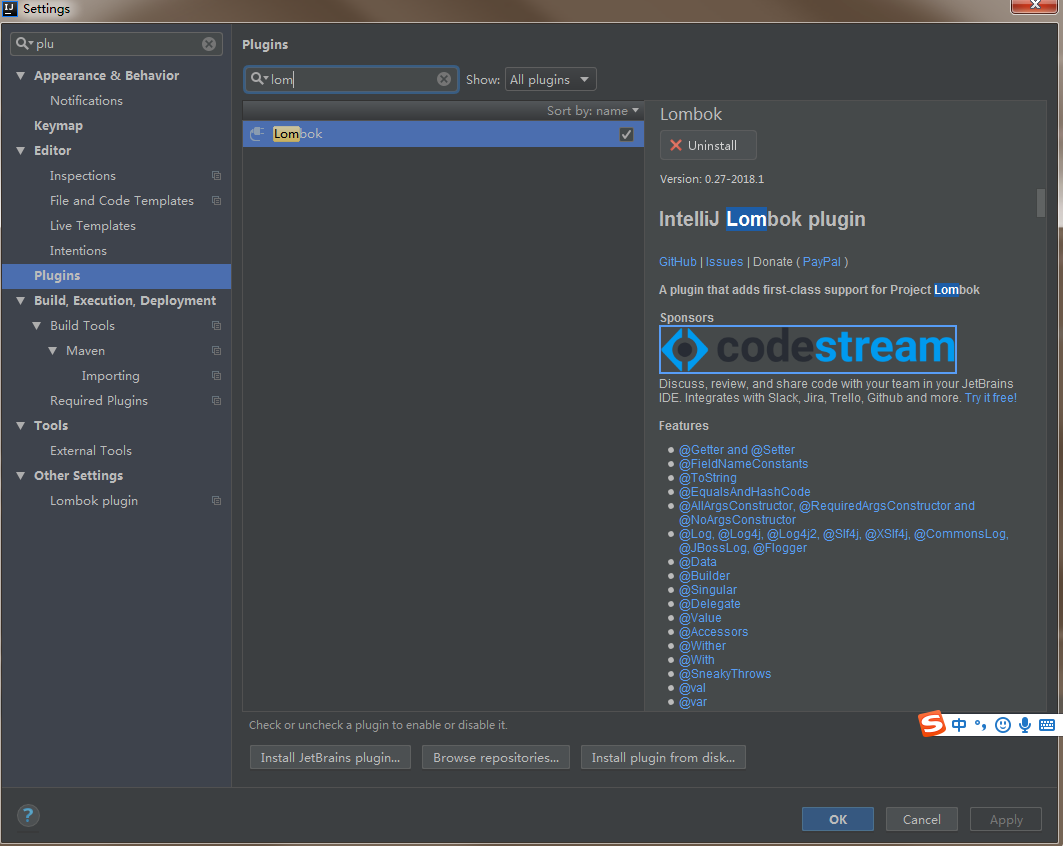Open the @SneakyThrows feature link
This screenshot has height=846, width=1063.
pyautogui.click(x=725, y=674)
